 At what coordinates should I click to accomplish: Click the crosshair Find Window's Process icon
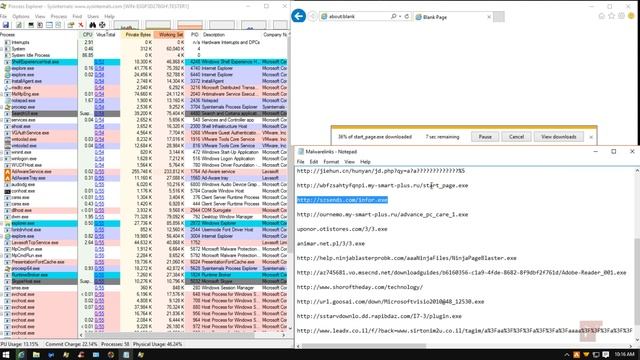(x=102, y=25)
